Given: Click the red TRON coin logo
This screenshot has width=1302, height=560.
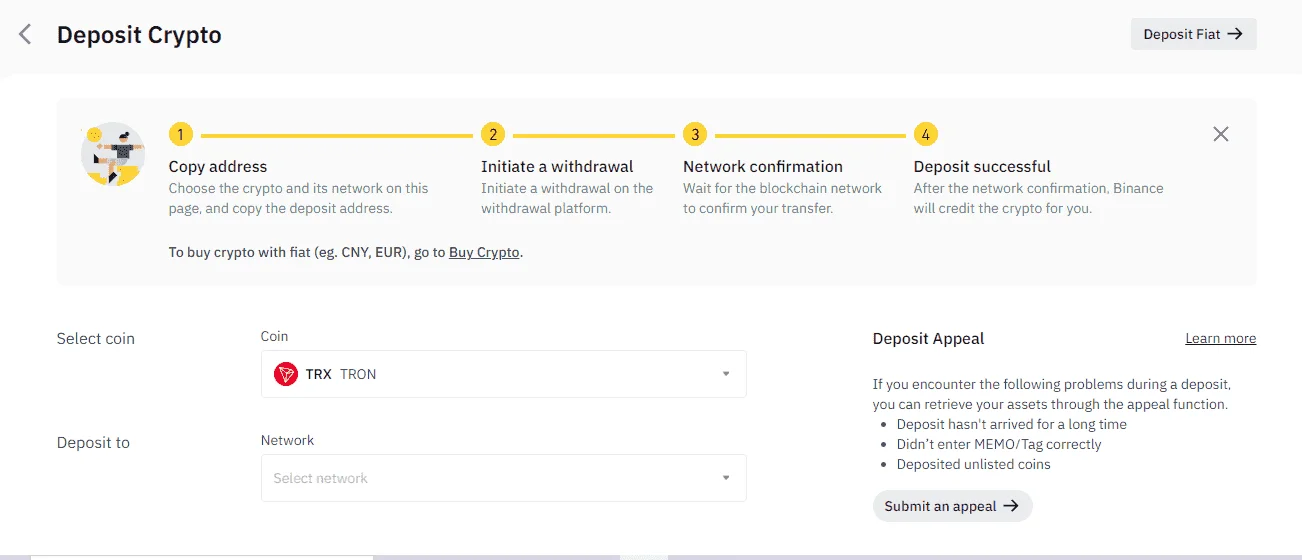Looking at the screenshot, I should point(286,374).
